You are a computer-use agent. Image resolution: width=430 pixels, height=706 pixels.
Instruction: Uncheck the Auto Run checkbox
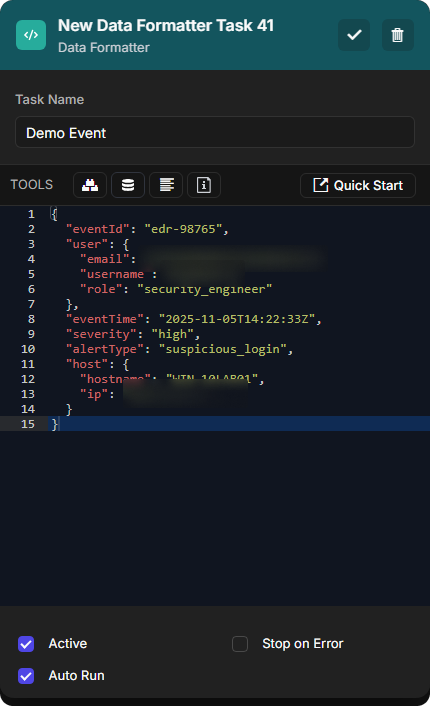click(26, 676)
